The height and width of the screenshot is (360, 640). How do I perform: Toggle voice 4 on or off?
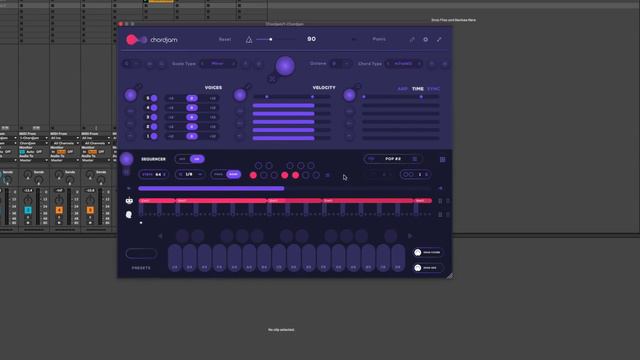click(x=154, y=108)
